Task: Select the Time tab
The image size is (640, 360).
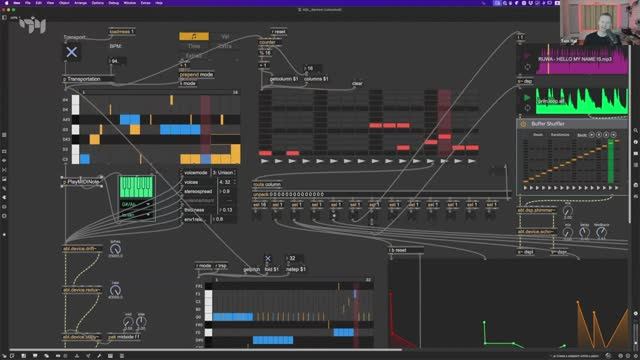Action: [194, 46]
